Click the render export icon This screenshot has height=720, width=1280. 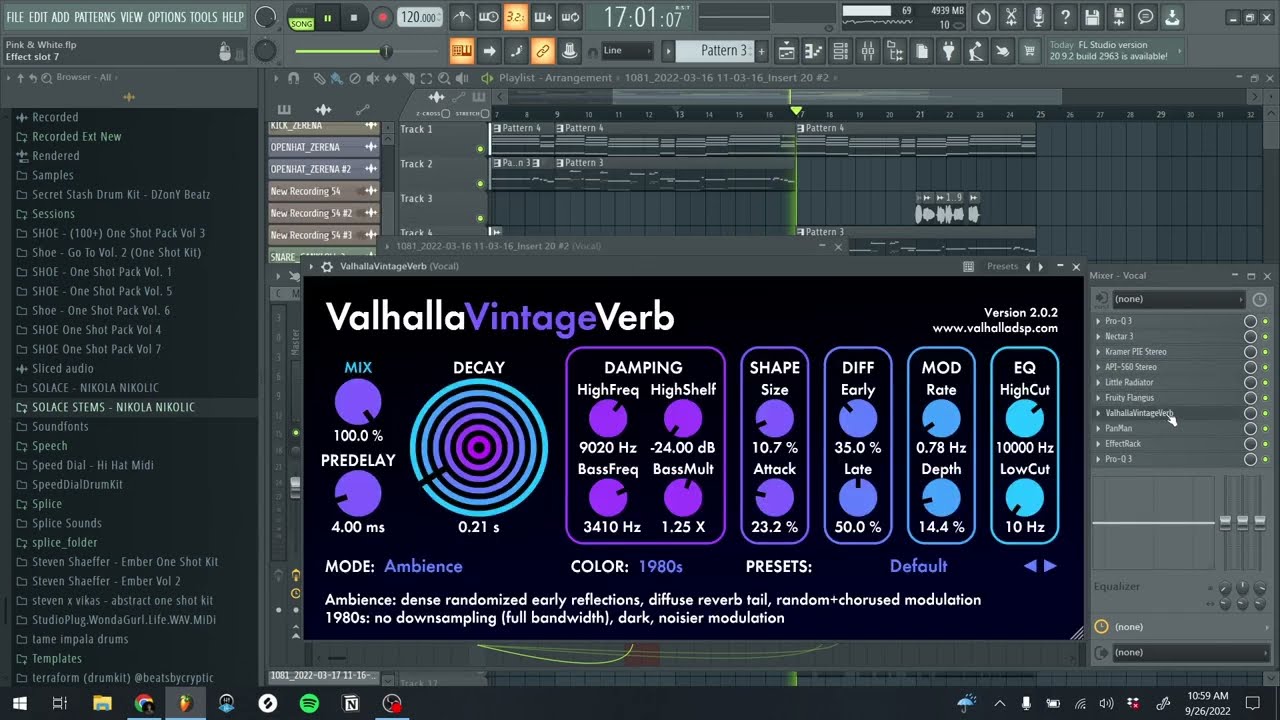pos(1119,17)
